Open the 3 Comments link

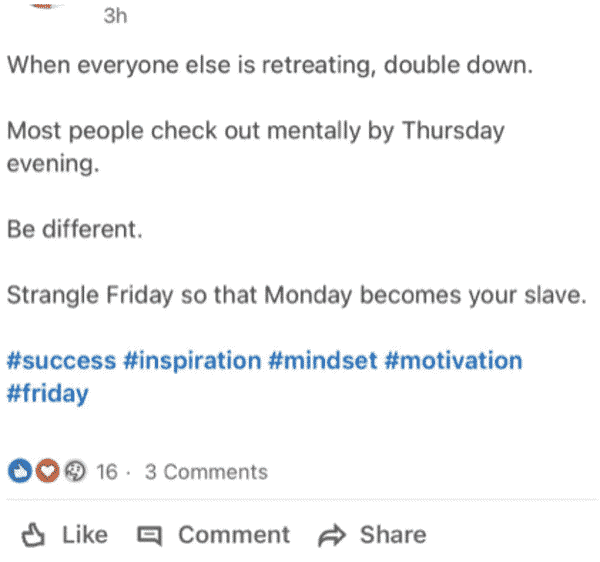(x=206, y=472)
